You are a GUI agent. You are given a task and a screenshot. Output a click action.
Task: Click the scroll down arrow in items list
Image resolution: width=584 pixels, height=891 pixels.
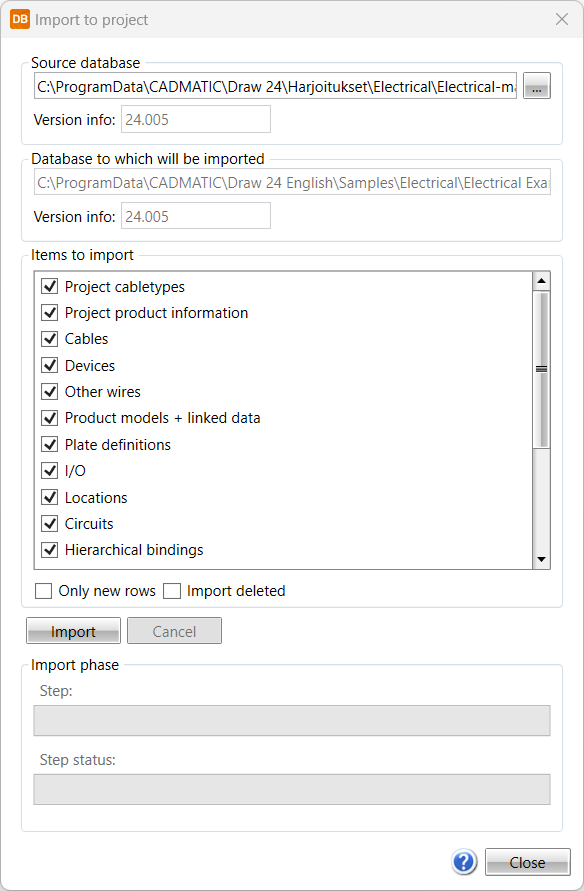pos(541,560)
